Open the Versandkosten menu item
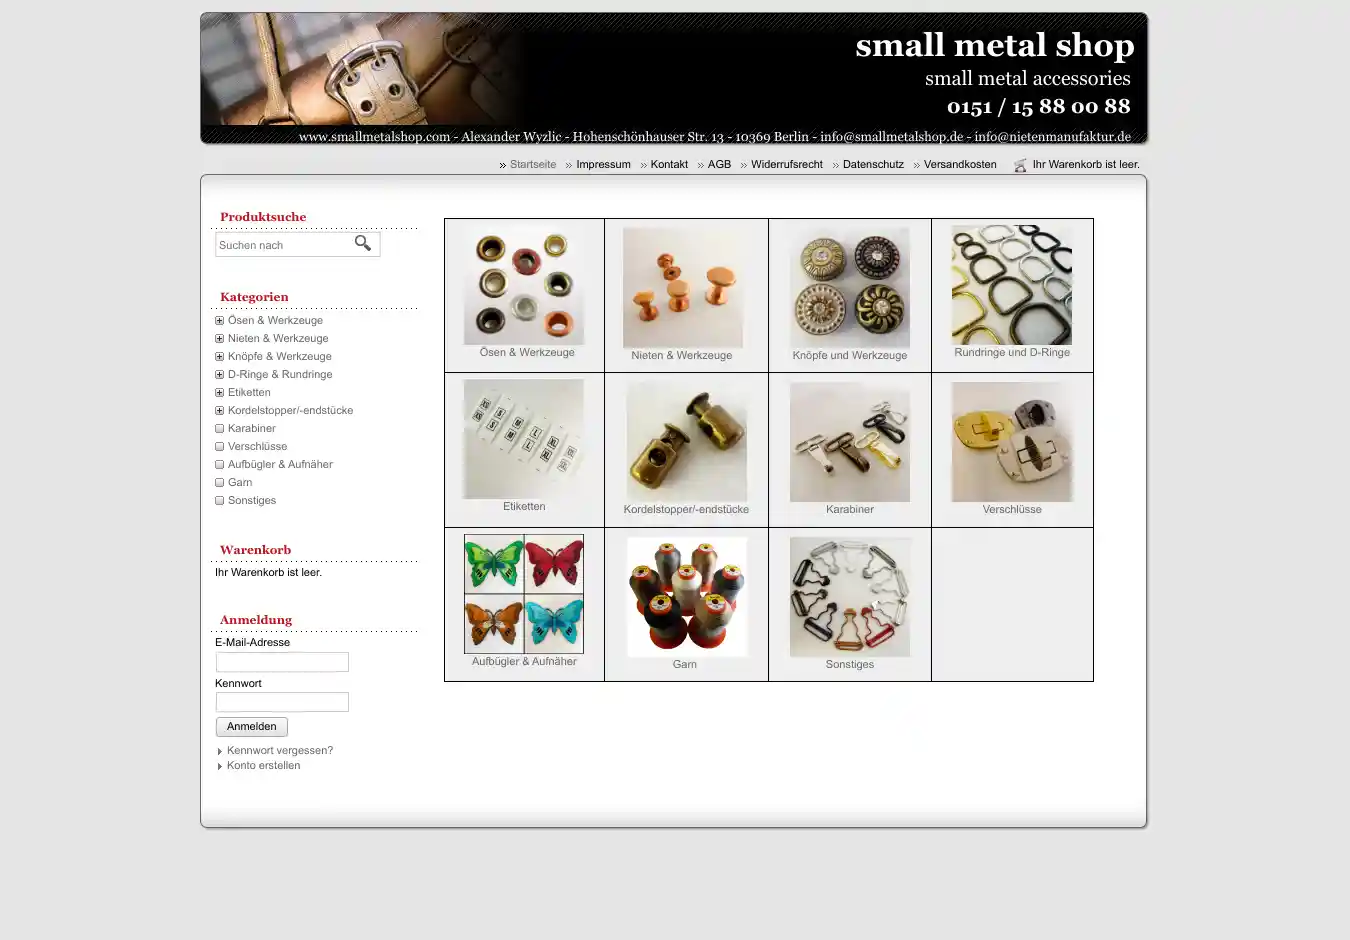This screenshot has width=1350, height=940. click(959, 165)
